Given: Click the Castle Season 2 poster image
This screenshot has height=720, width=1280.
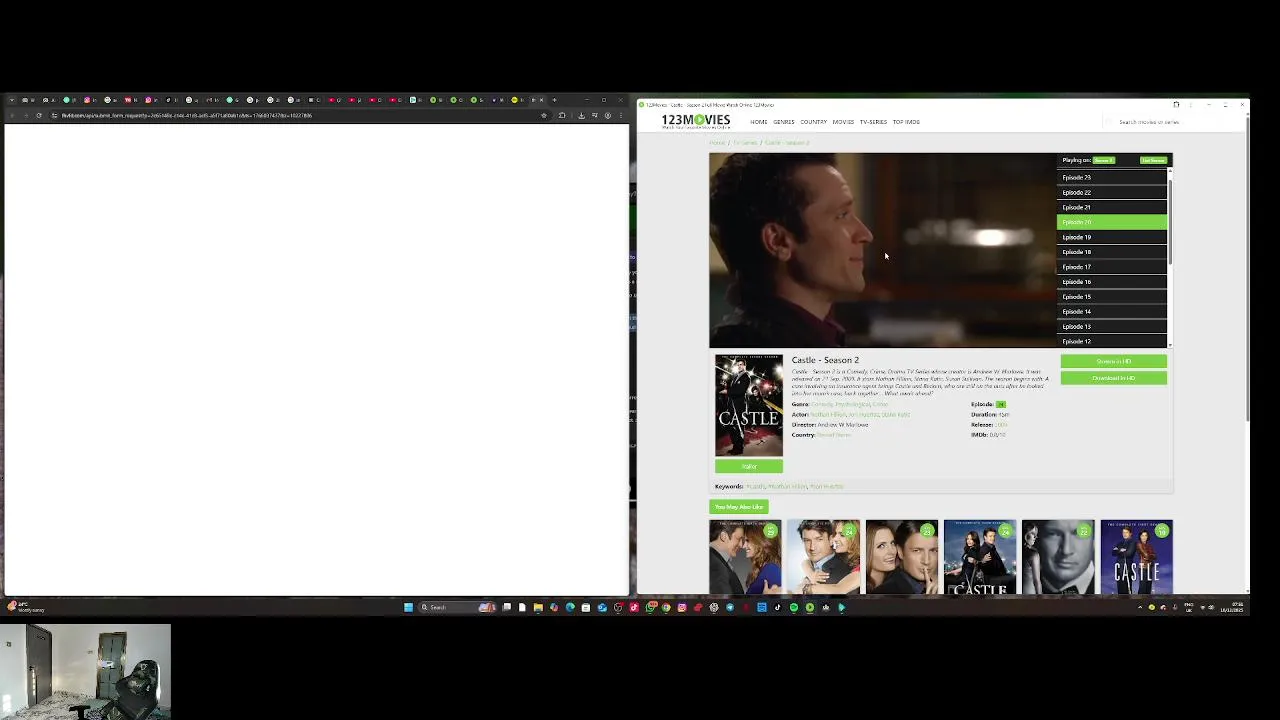Looking at the screenshot, I should (749, 405).
